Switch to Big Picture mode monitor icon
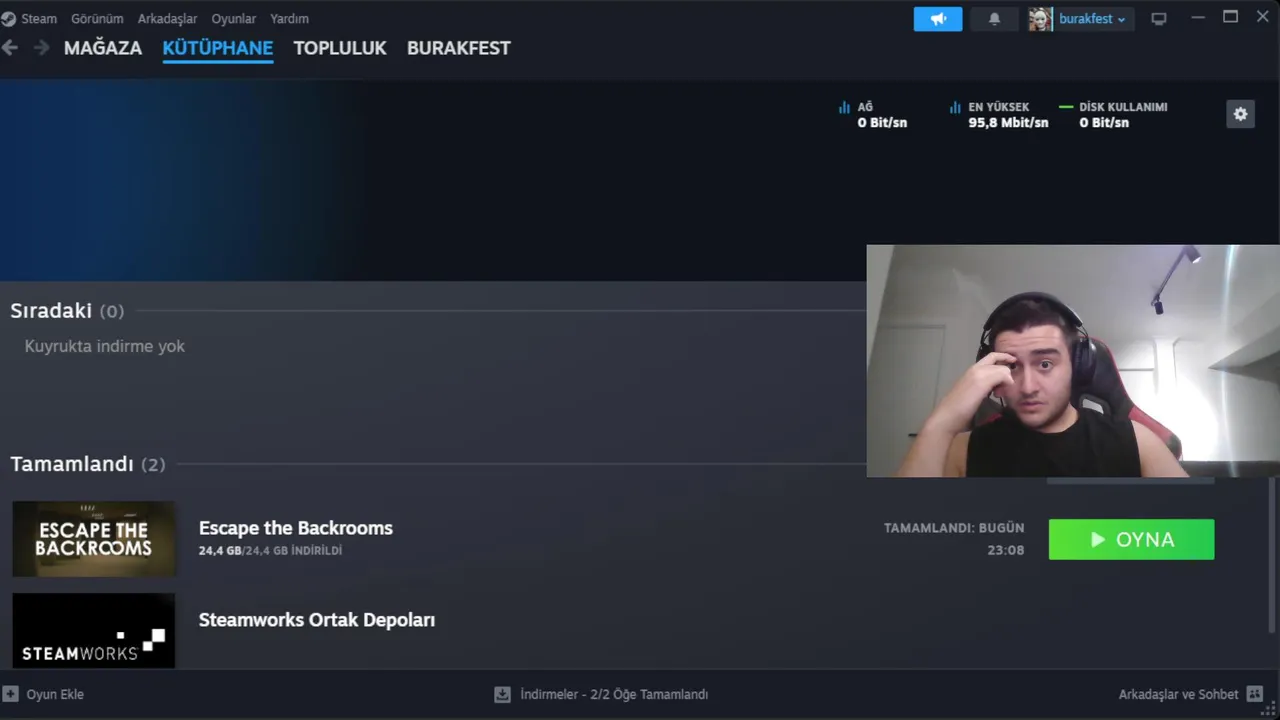Viewport: 1280px width, 720px height. tap(1159, 19)
